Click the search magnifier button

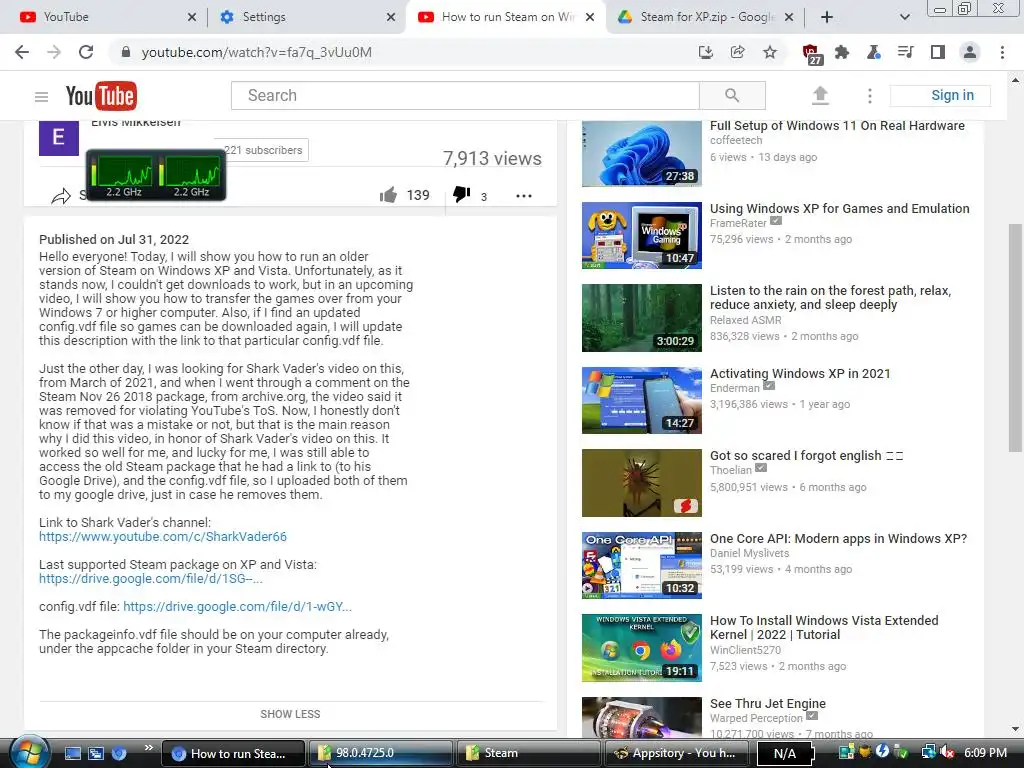point(732,95)
